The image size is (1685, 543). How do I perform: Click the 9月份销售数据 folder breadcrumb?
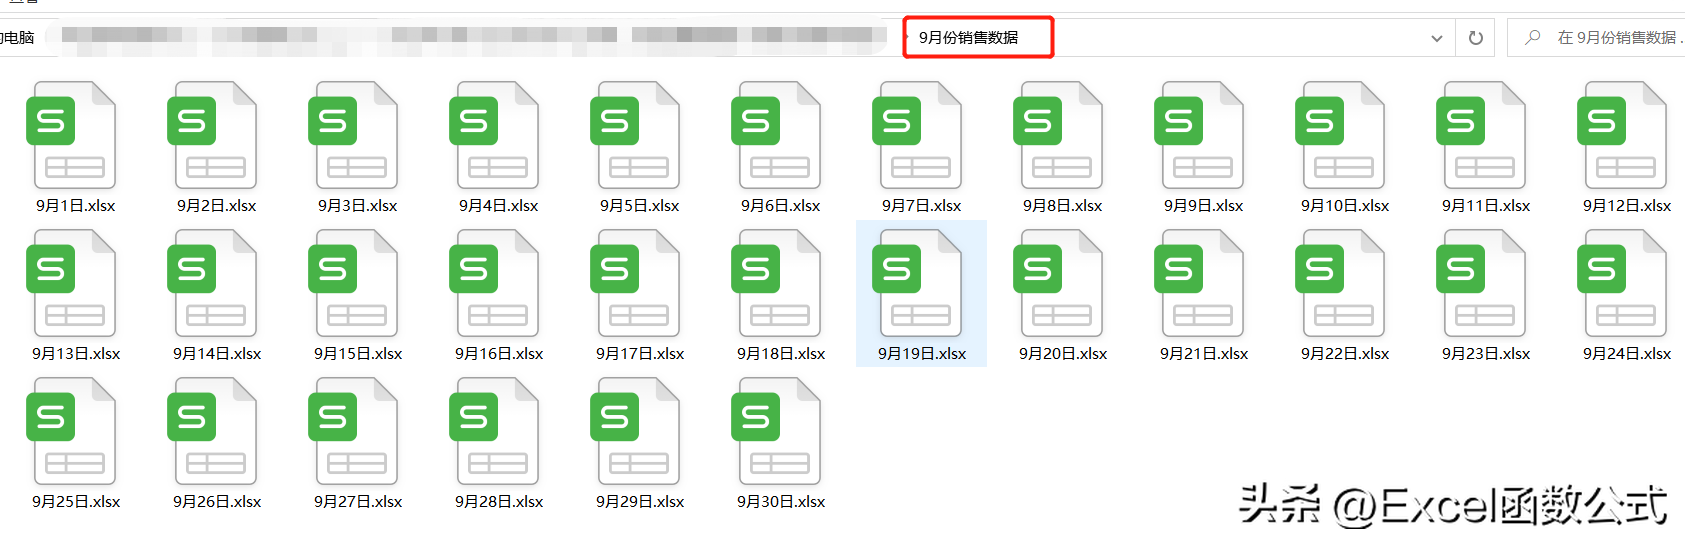(968, 38)
